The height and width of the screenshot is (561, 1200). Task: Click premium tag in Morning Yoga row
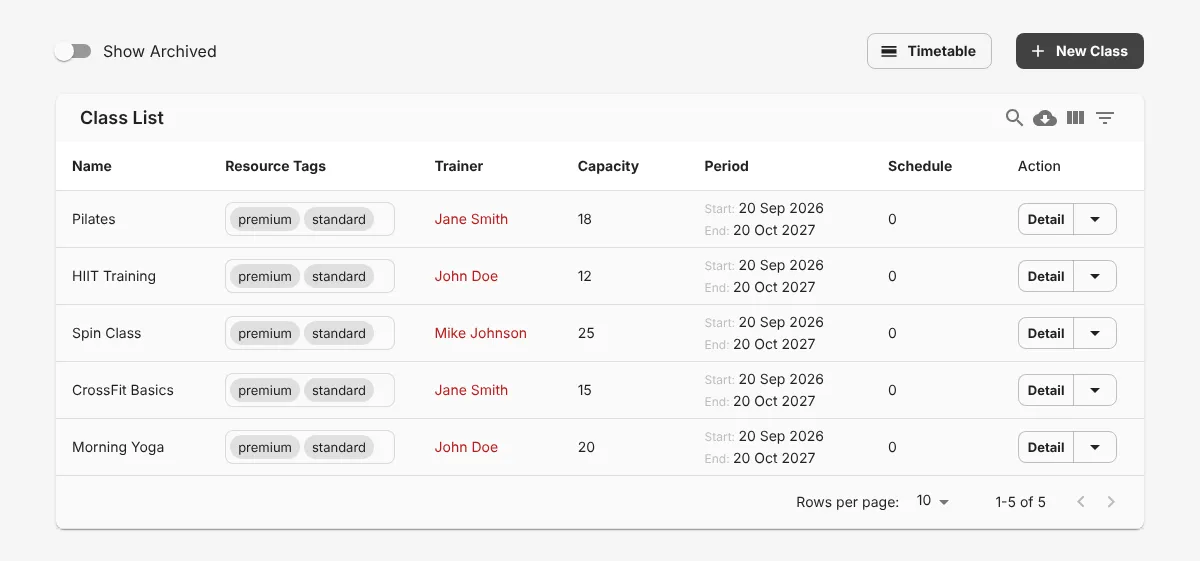pyautogui.click(x=265, y=447)
